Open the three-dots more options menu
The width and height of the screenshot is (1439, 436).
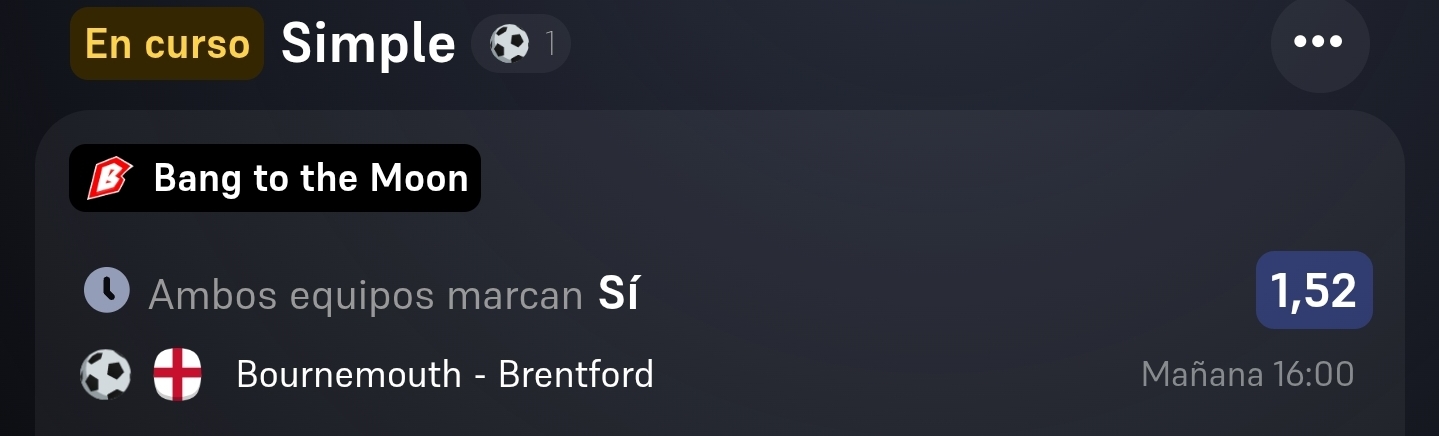(x=1320, y=43)
